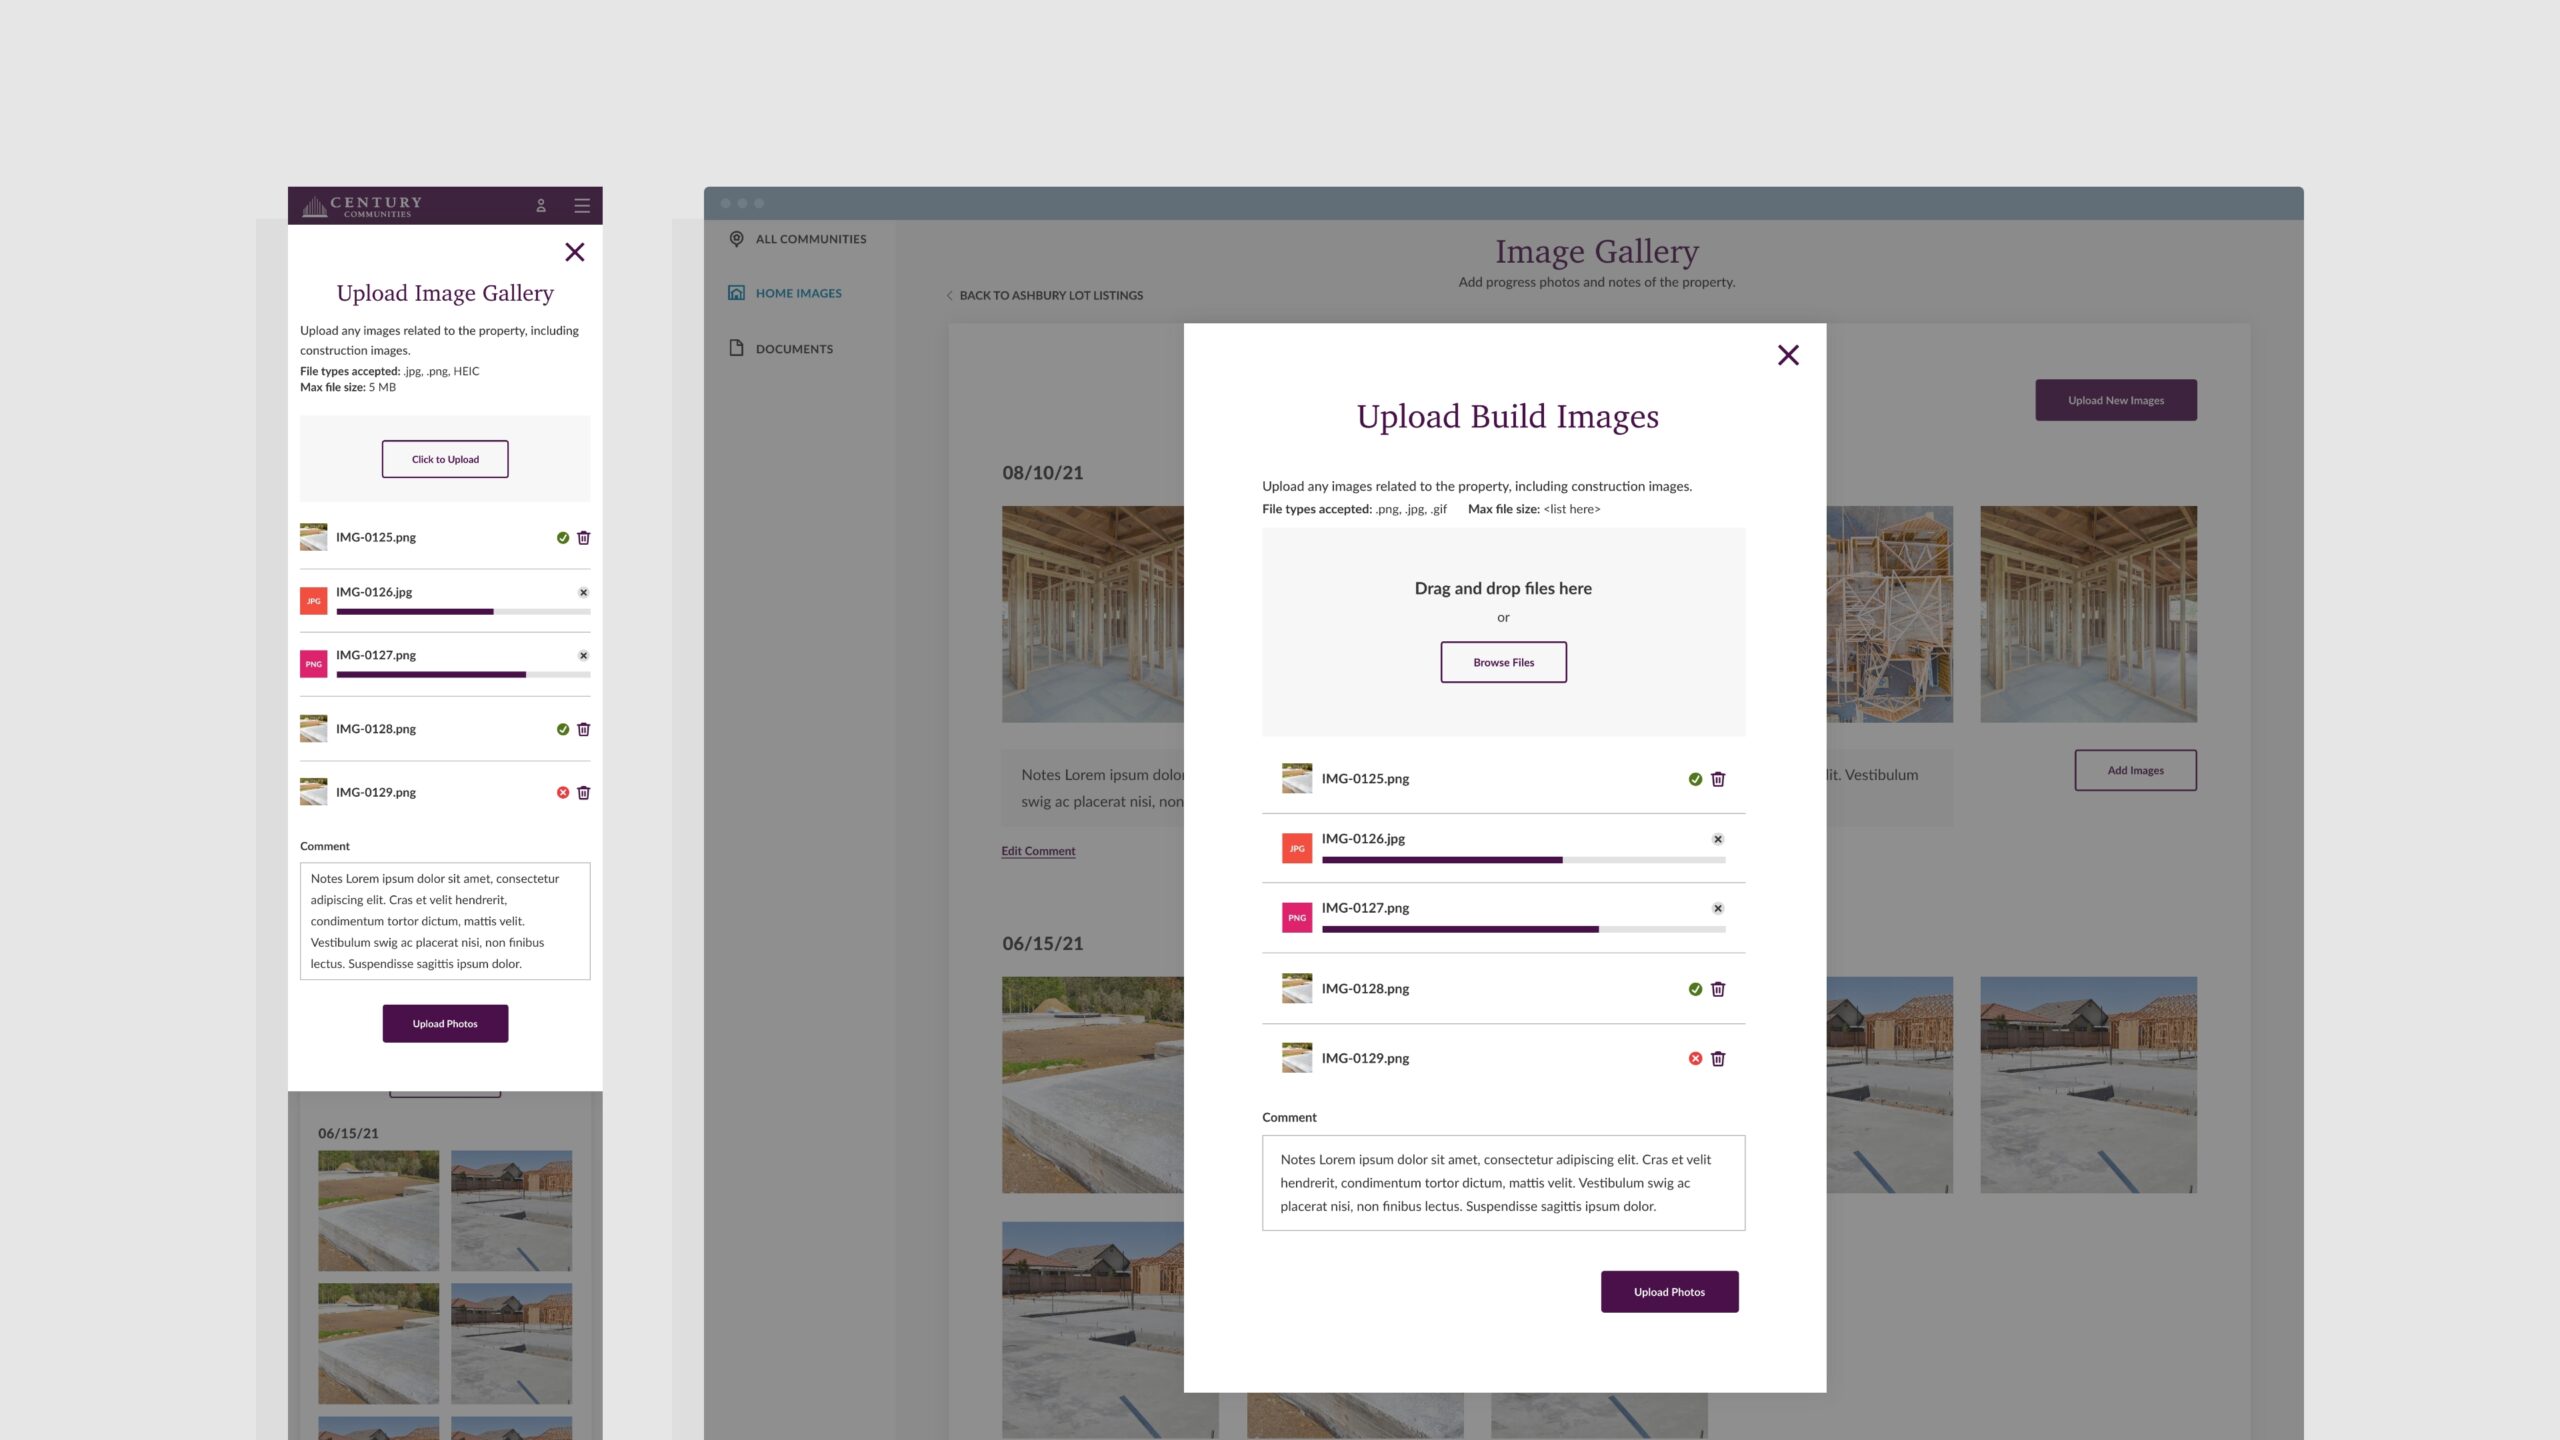Delete IMG-0125.png in mobile list
Viewport: 2560px width, 1440px height.
click(x=584, y=538)
